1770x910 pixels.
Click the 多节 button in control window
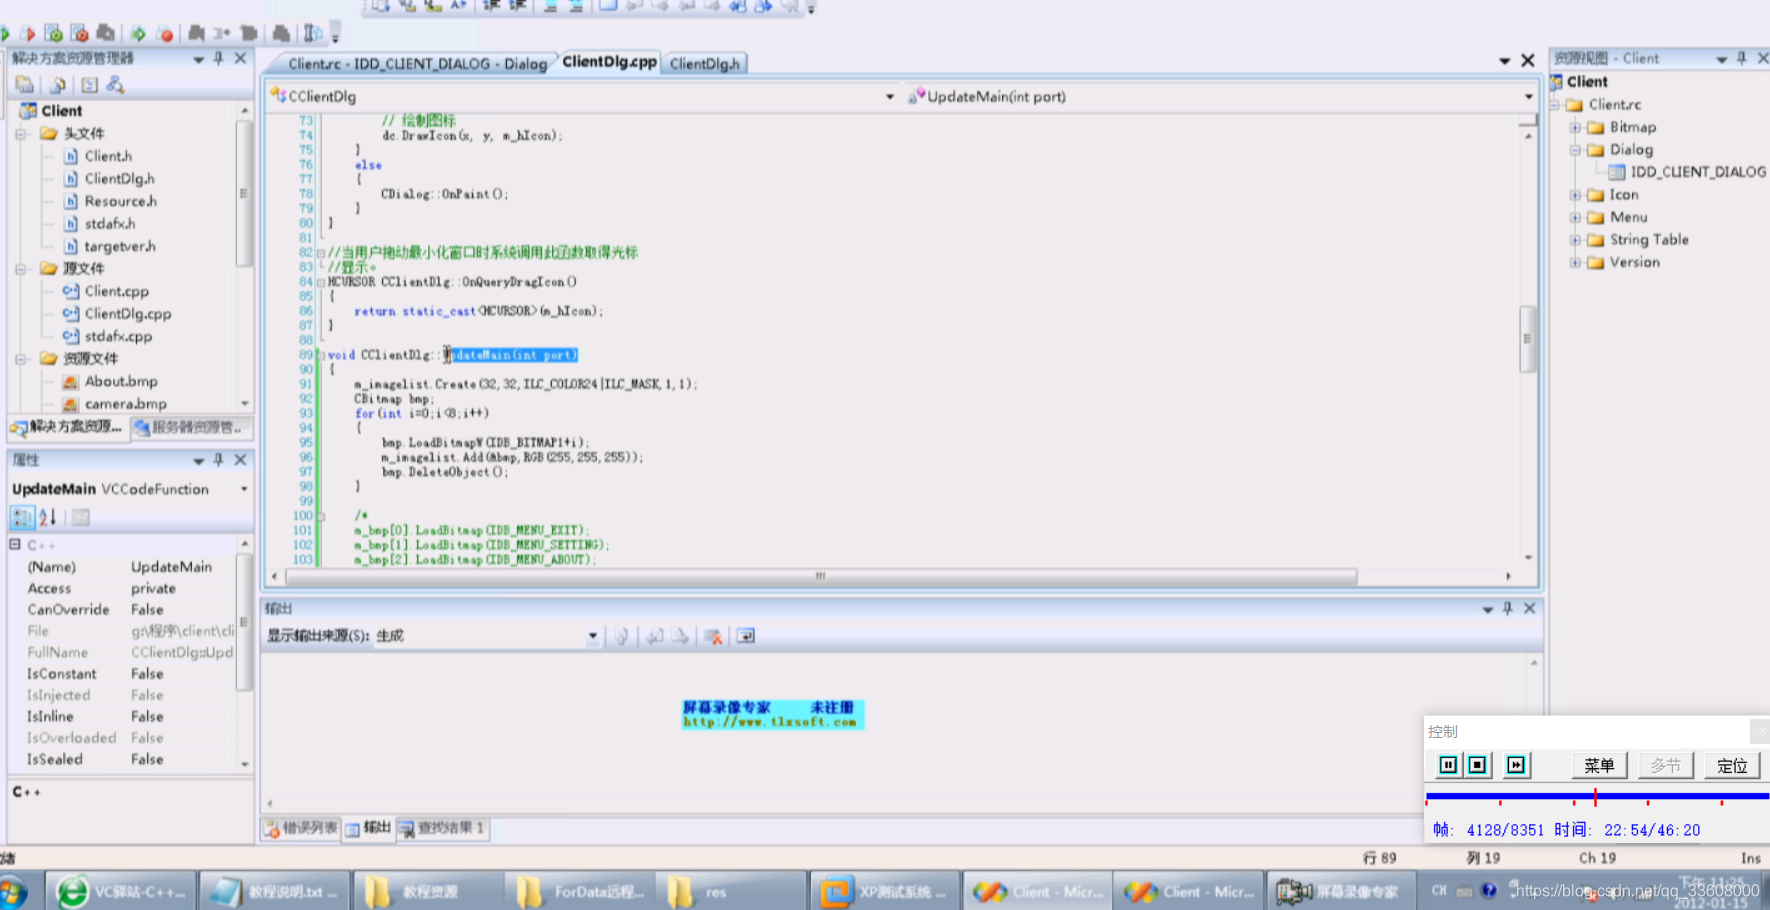click(1666, 765)
